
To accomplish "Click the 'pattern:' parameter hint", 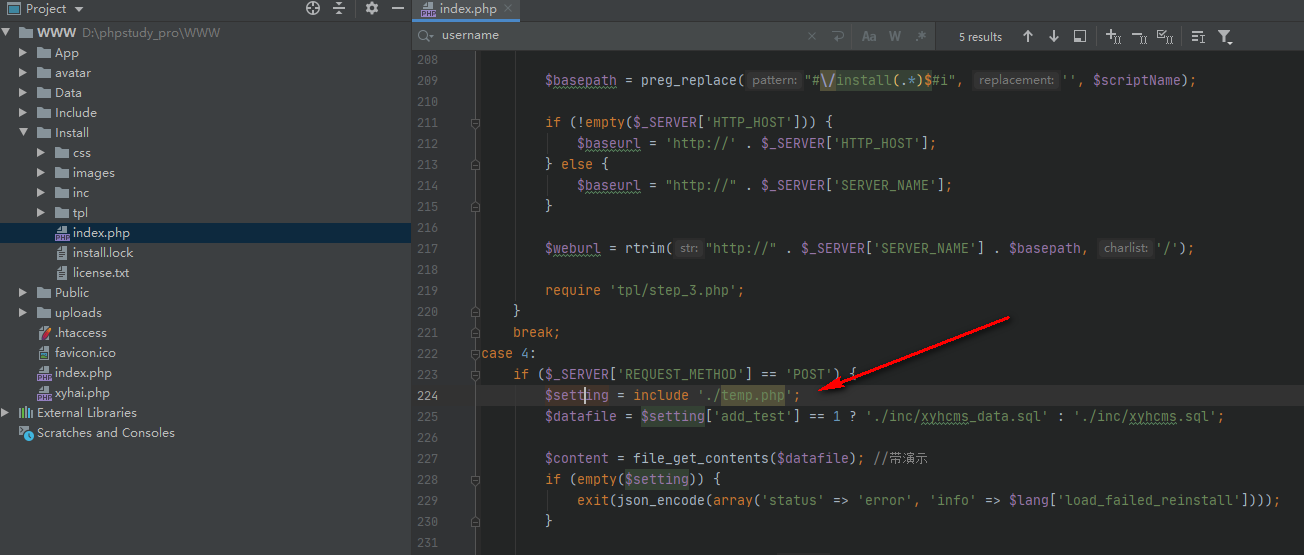I will pos(775,80).
